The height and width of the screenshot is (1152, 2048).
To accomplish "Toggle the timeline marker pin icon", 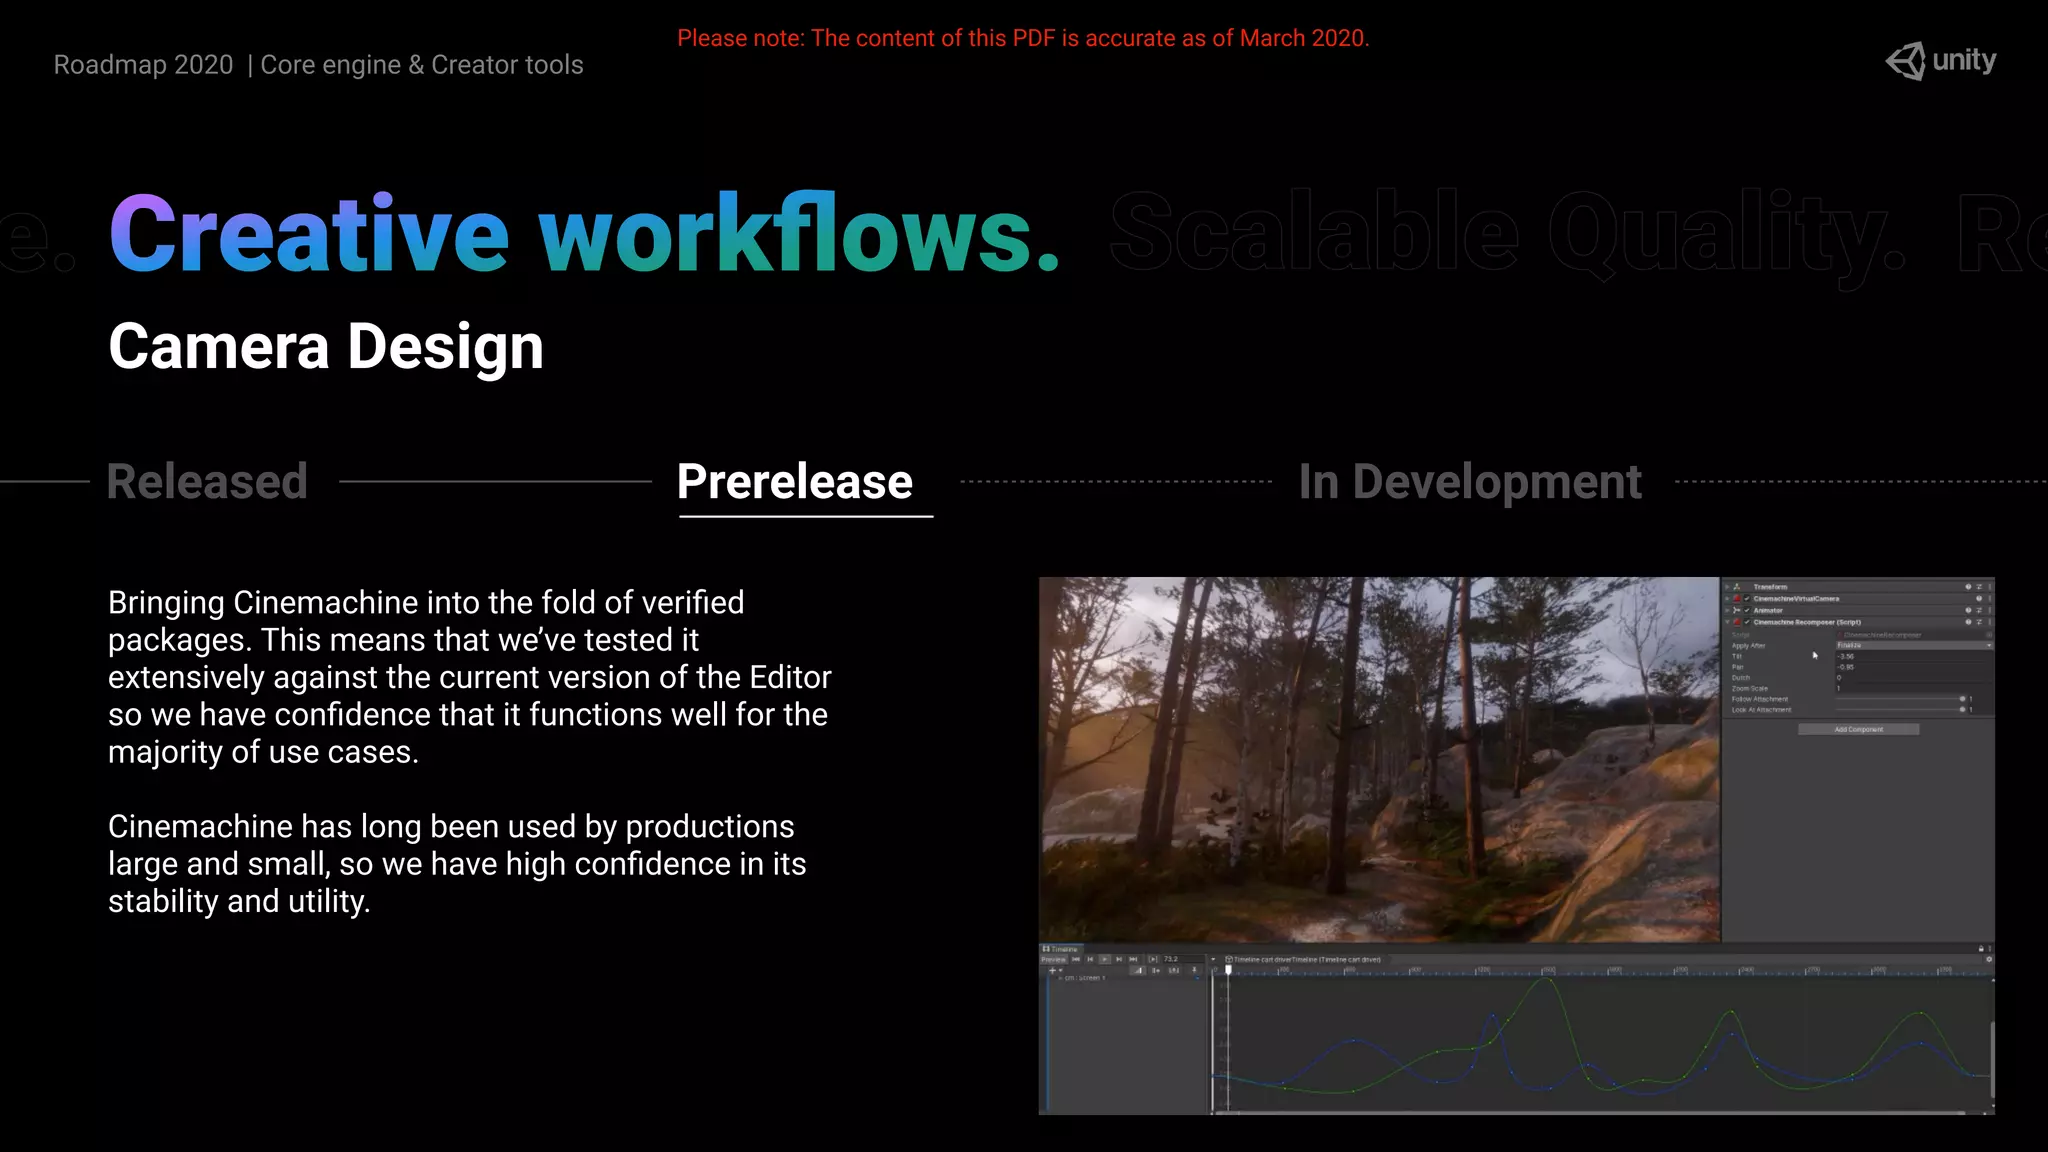I will tap(1194, 970).
